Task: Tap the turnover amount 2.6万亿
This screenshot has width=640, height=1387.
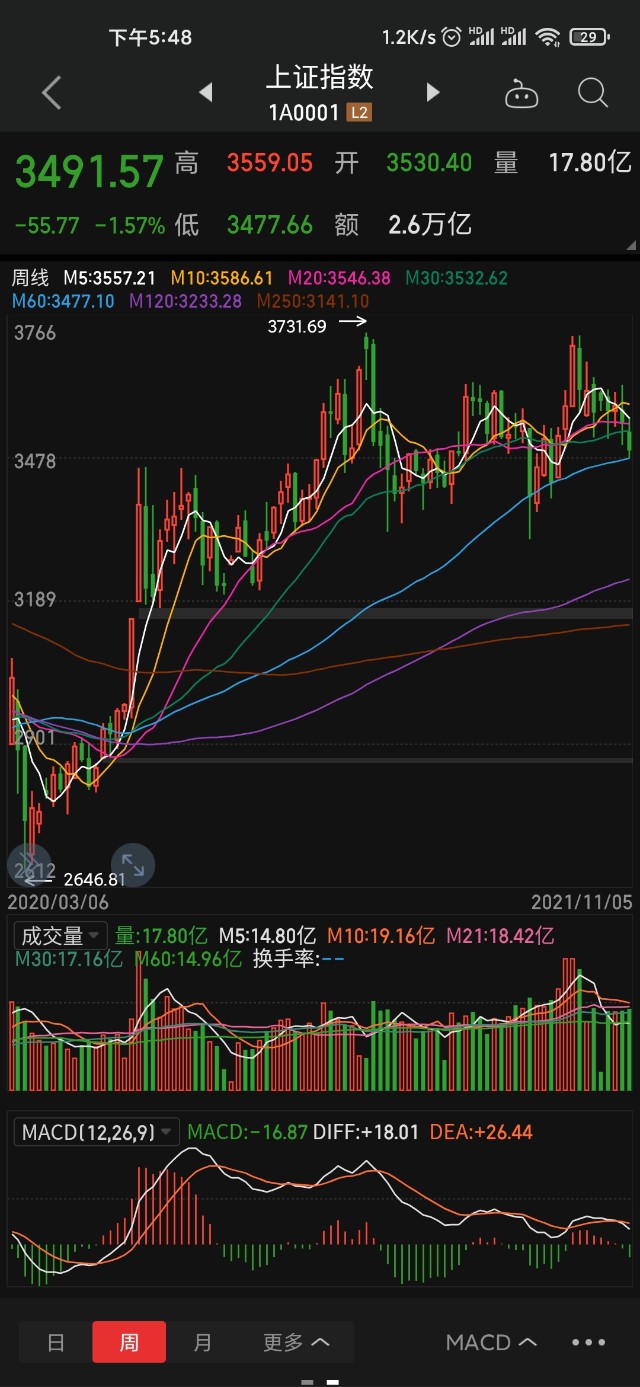Action: pos(430,224)
